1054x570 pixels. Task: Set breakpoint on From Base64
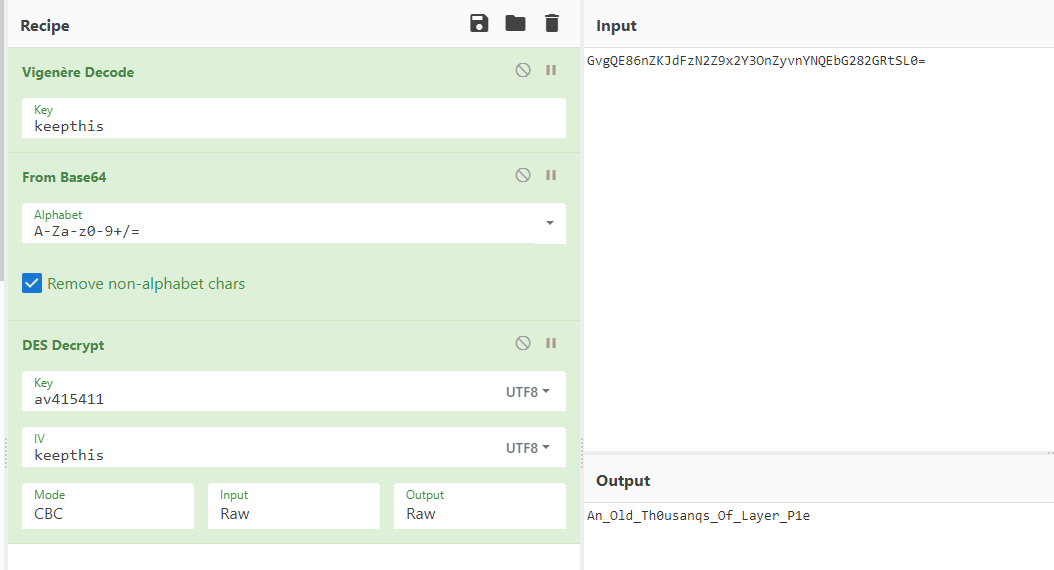pos(550,176)
